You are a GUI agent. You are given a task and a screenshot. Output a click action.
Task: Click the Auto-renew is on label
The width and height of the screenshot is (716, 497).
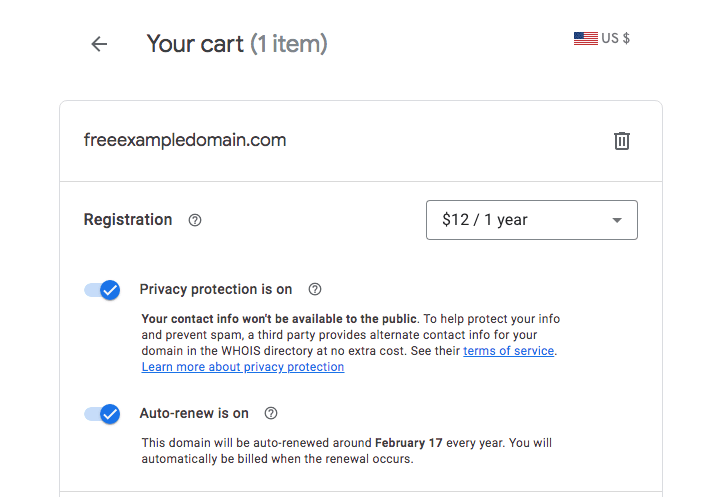pos(194,413)
